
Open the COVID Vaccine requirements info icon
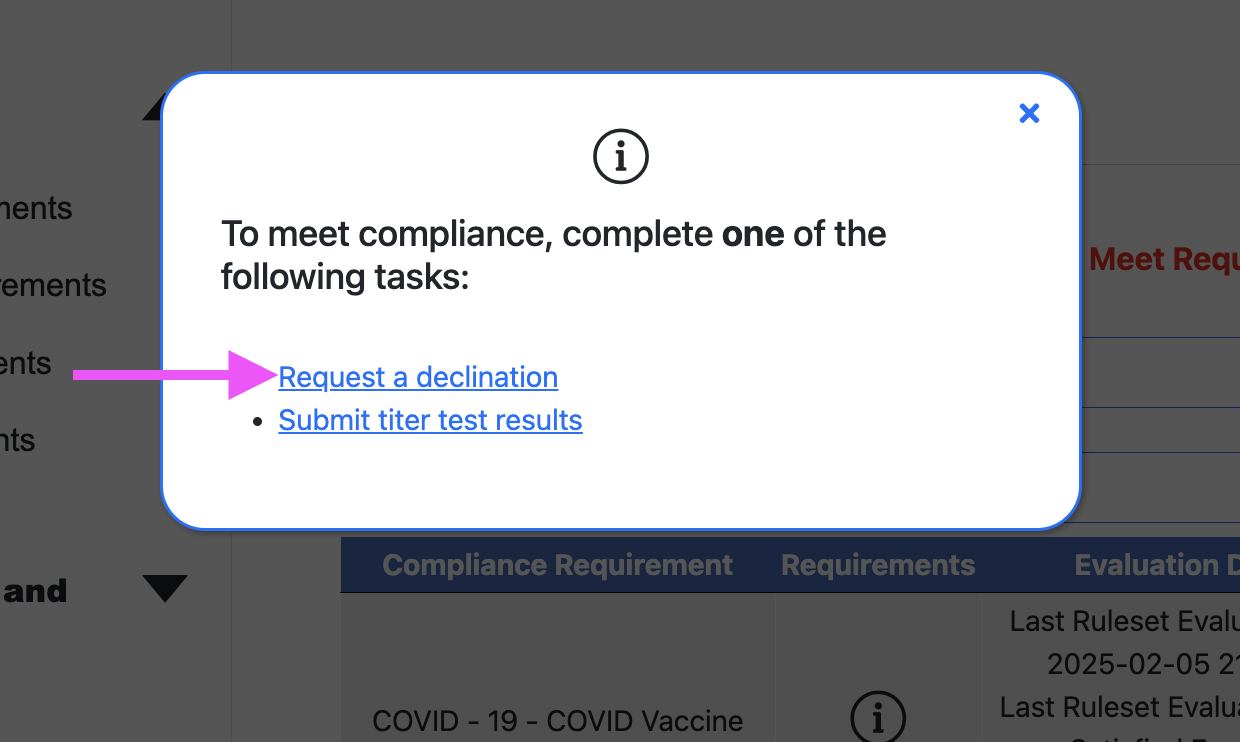878,716
